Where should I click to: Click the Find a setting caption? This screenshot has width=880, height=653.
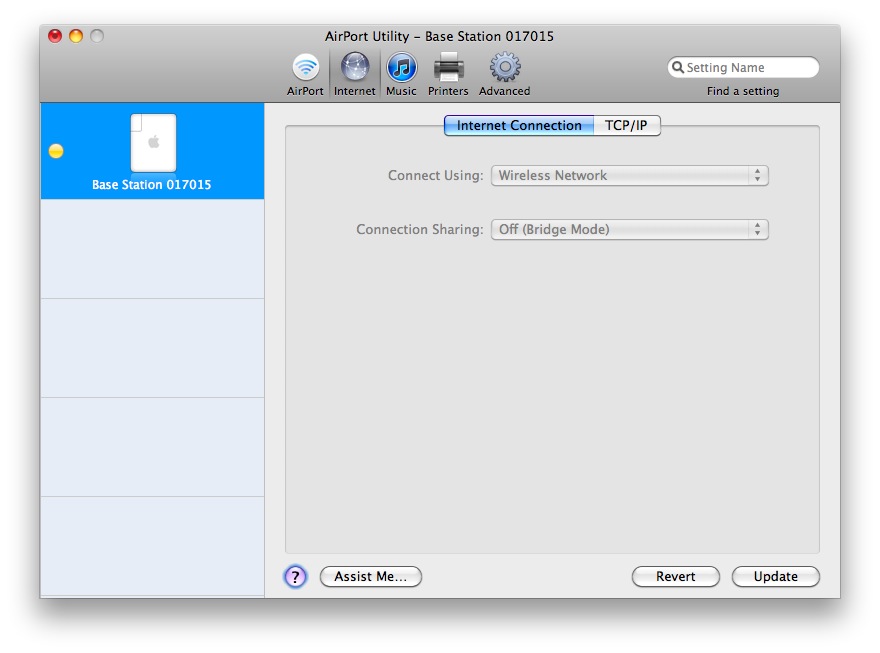(x=743, y=91)
